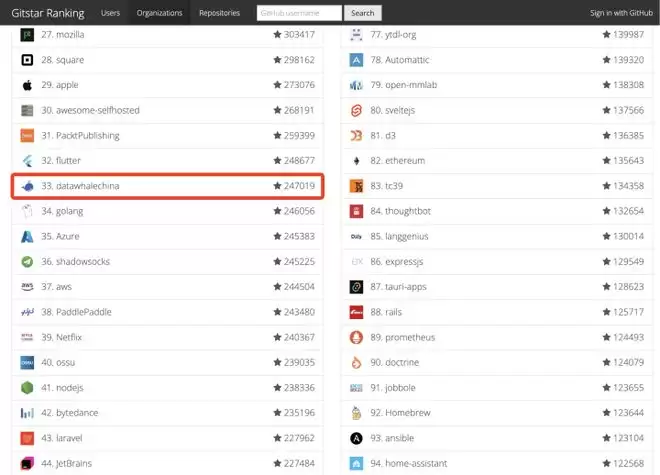Click the nodejs hexagon logo icon
This screenshot has height=475, width=660.
click(28, 387)
